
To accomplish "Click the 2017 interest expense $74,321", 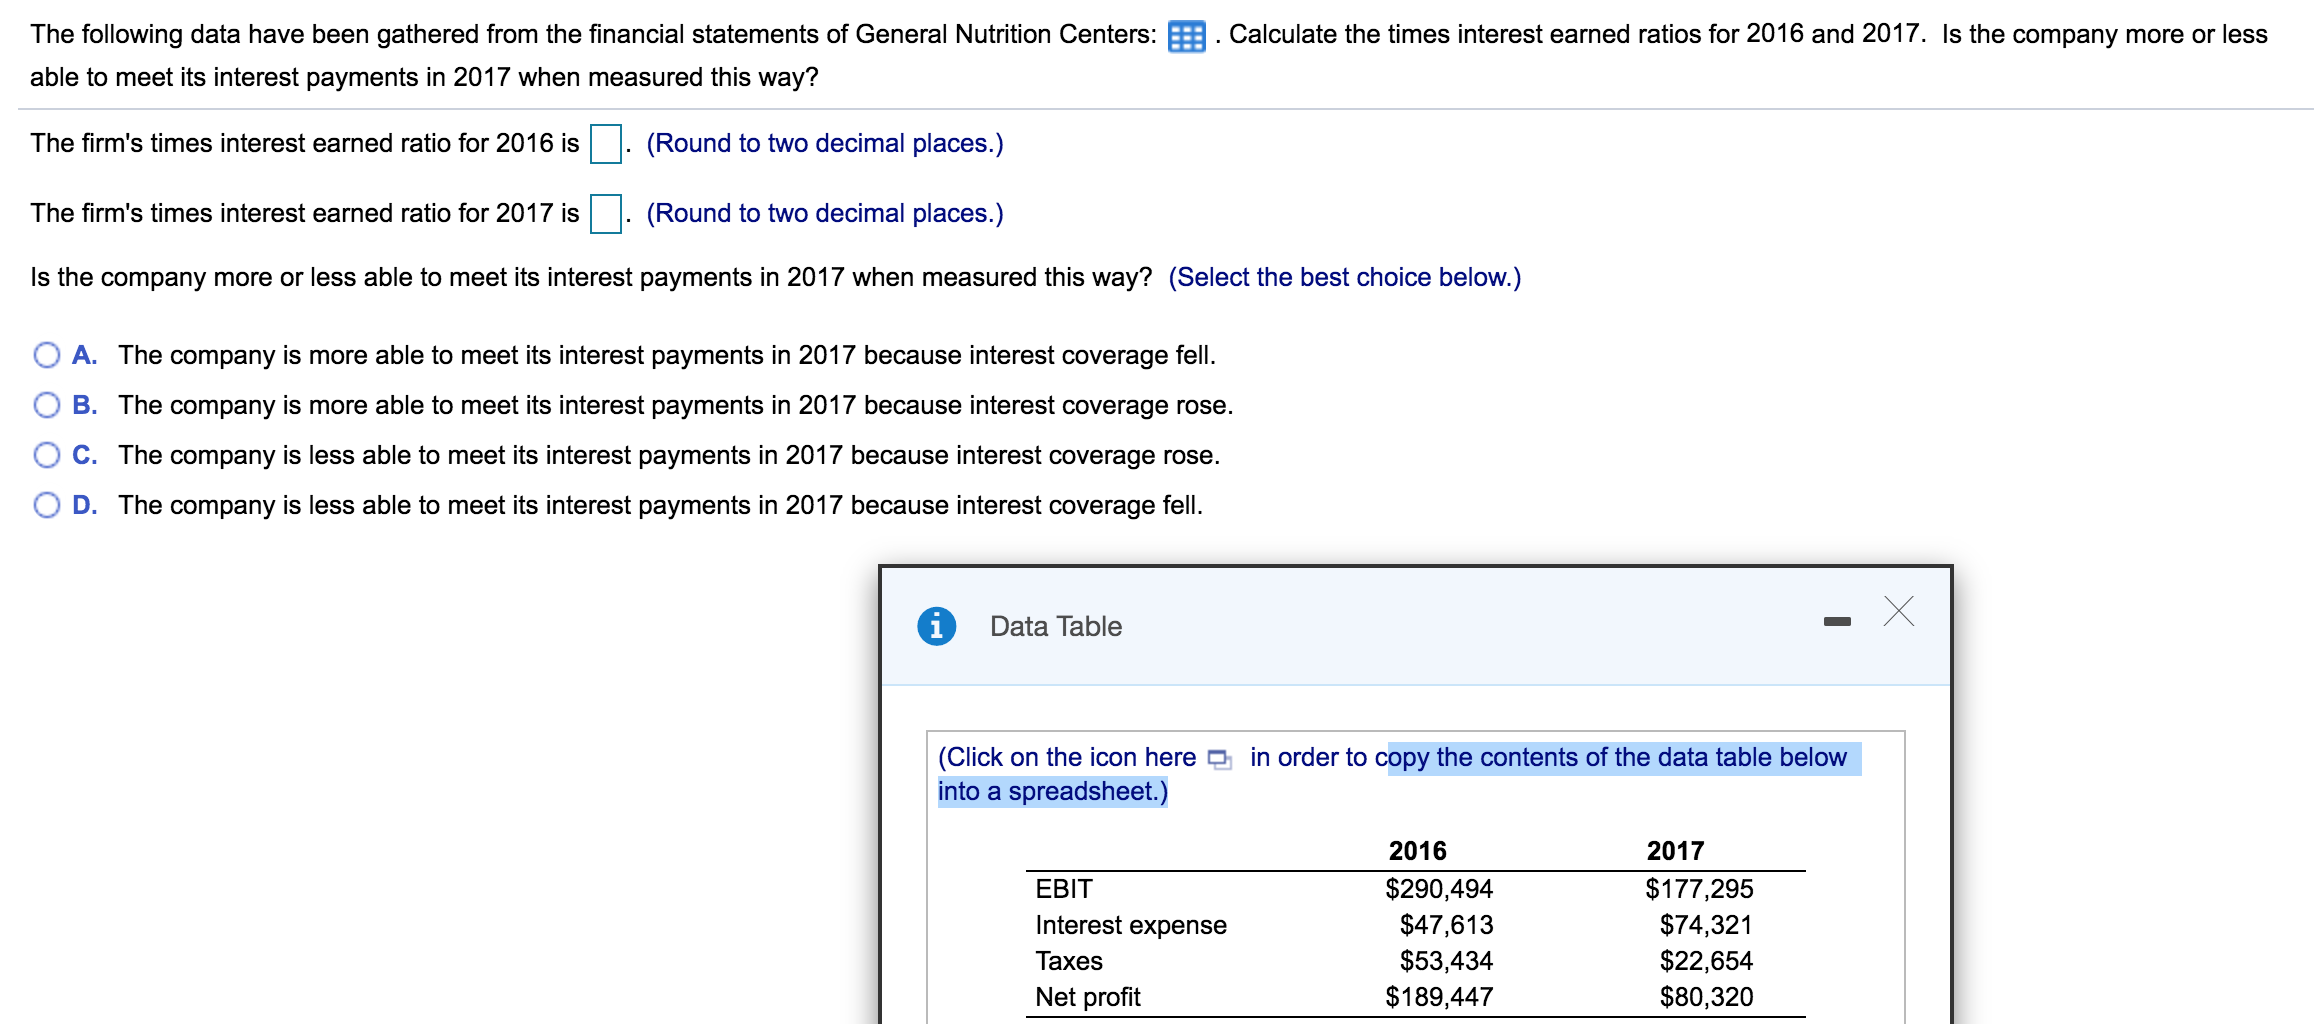I will [1706, 924].
